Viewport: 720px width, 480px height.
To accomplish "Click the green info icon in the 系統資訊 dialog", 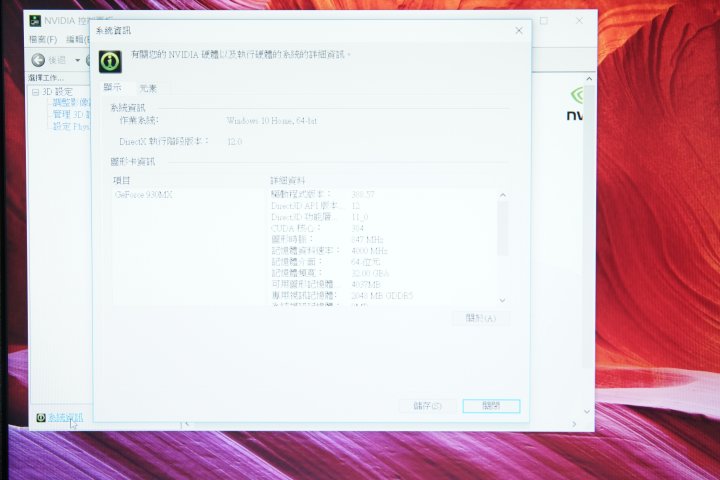I will coord(110,61).
